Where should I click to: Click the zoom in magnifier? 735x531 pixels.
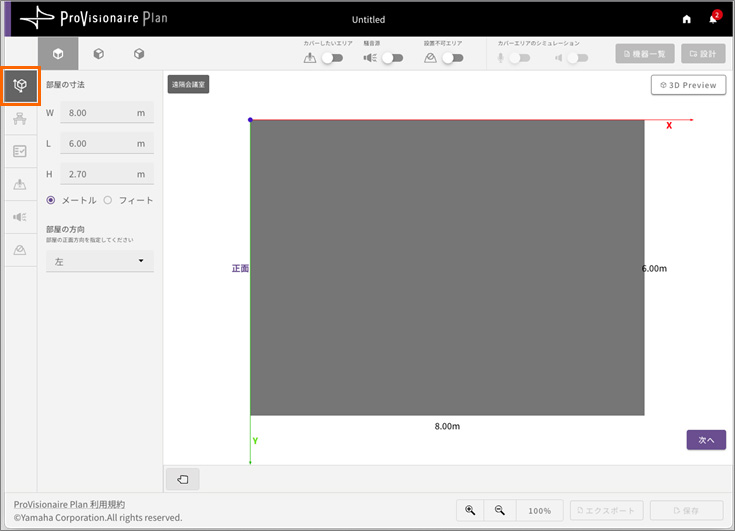470,510
